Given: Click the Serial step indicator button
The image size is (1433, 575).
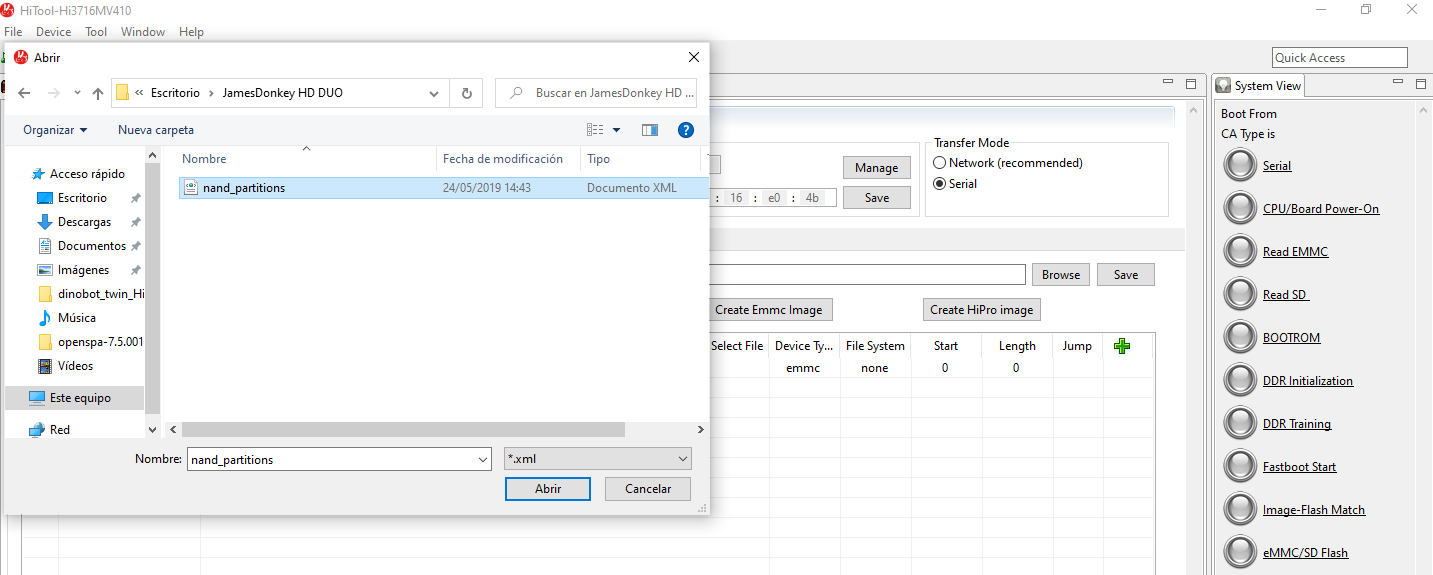Looking at the screenshot, I should click(1240, 166).
